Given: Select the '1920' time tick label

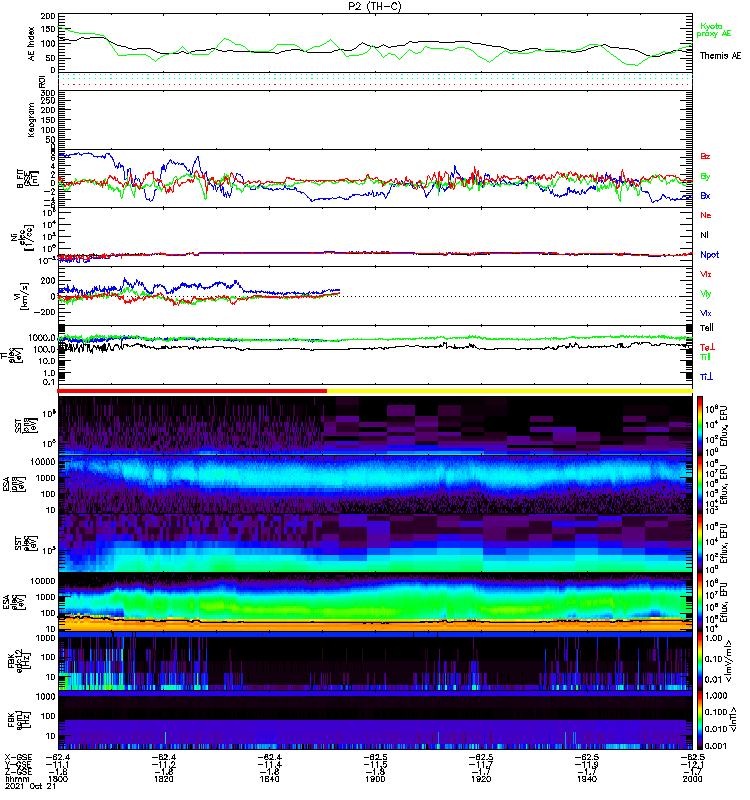Looking at the screenshot, I should [481, 779].
